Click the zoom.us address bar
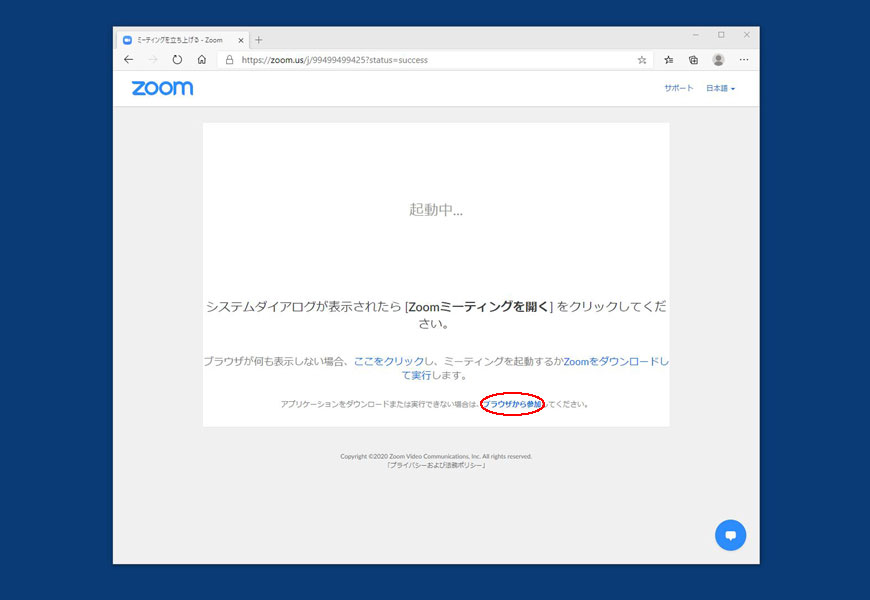This screenshot has height=600, width=870. [436, 60]
